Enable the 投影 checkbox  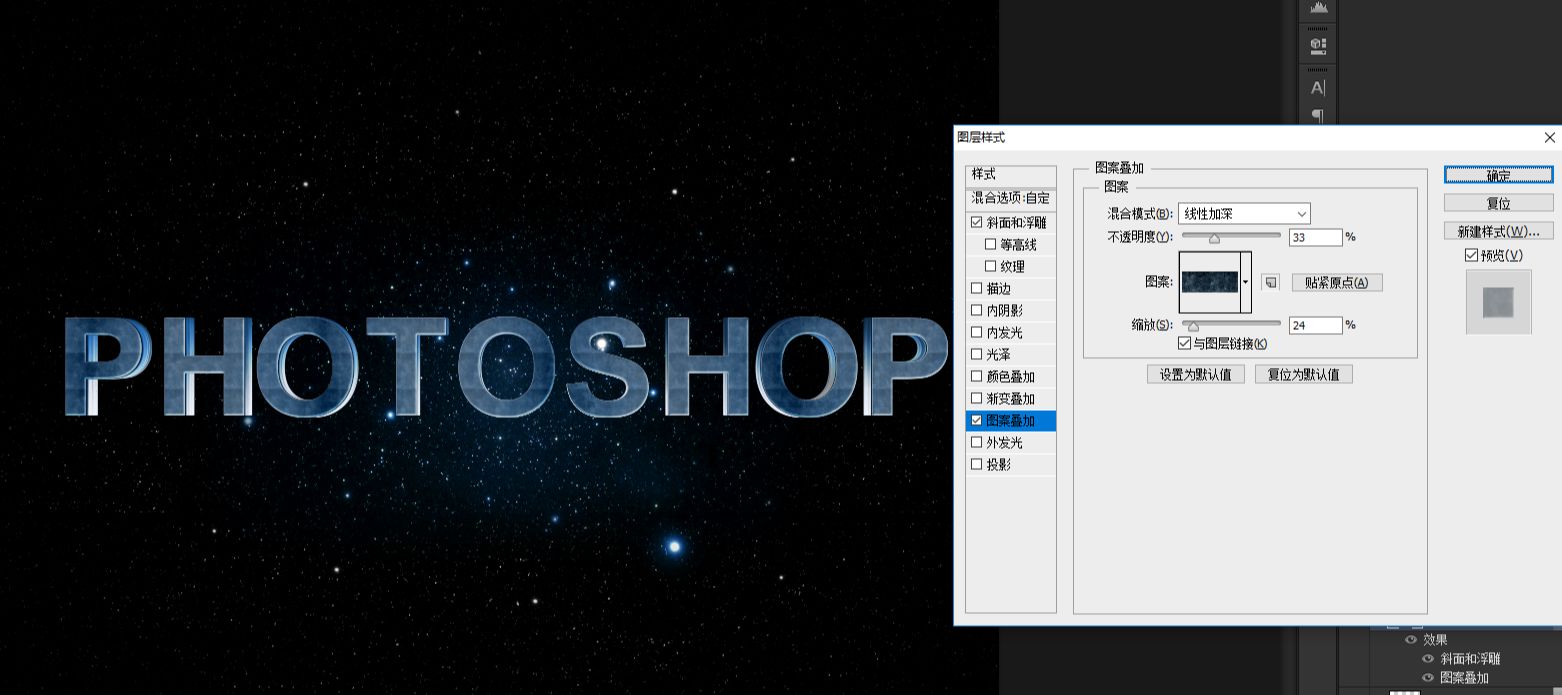977,465
